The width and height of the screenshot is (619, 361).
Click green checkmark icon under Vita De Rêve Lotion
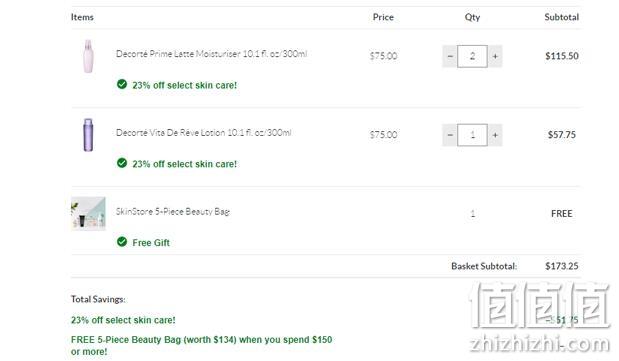click(x=122, y=163)
